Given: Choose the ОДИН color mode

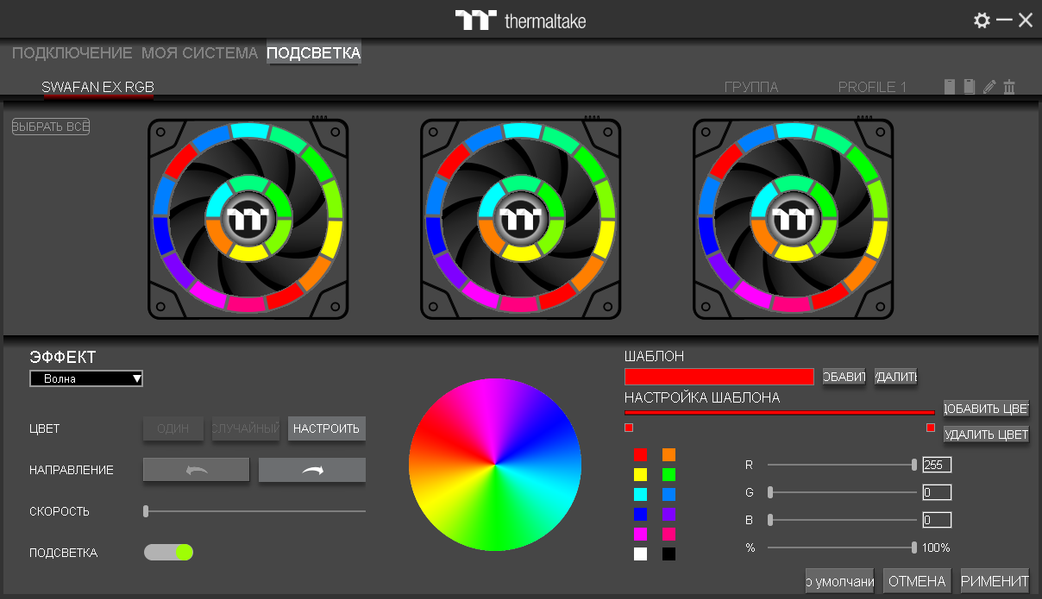Looking at the screenshot, I should [x=173, y=429].
